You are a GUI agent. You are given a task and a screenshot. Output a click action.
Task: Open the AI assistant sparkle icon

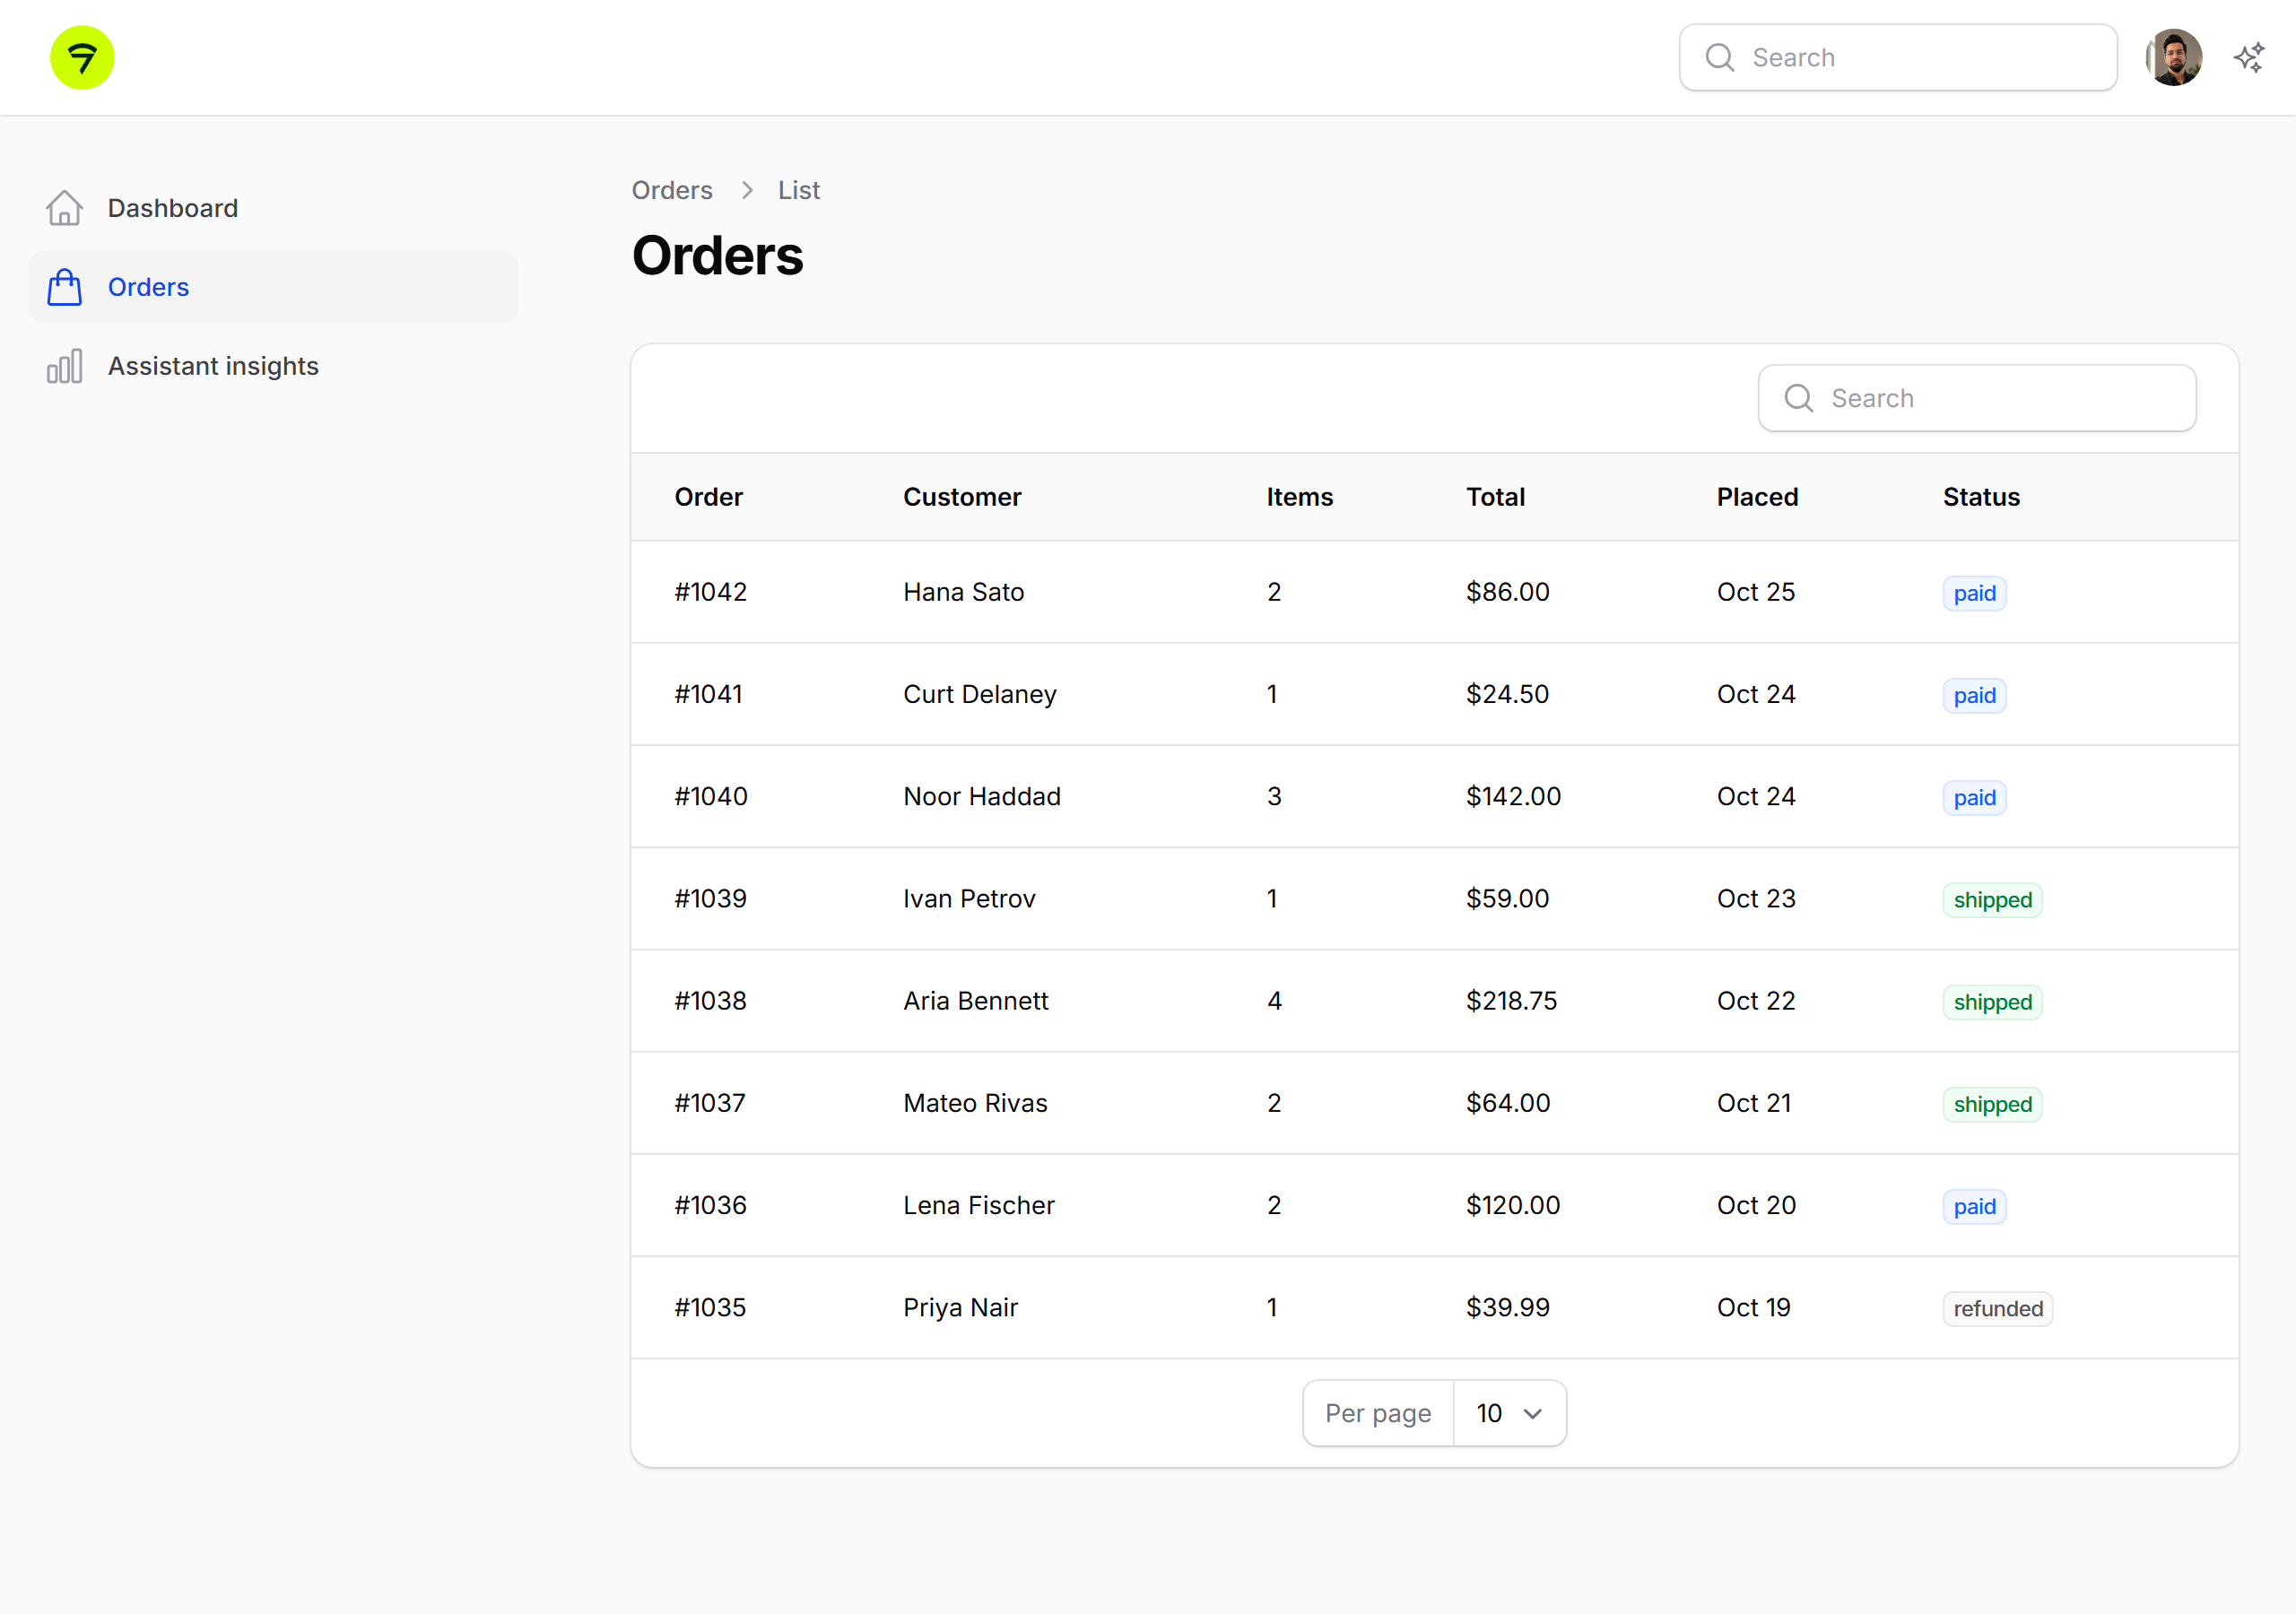pyautogui.click(x=2249, y=57)
